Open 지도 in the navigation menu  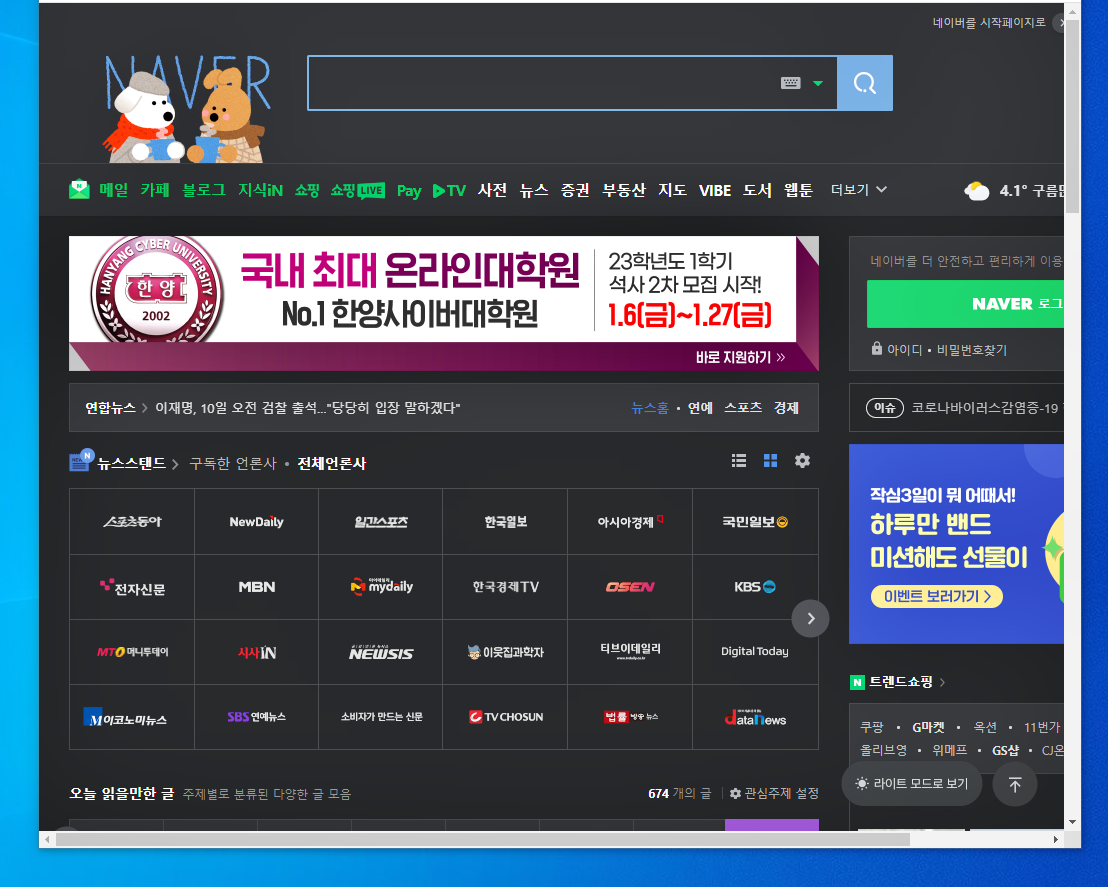pos(672,190)
